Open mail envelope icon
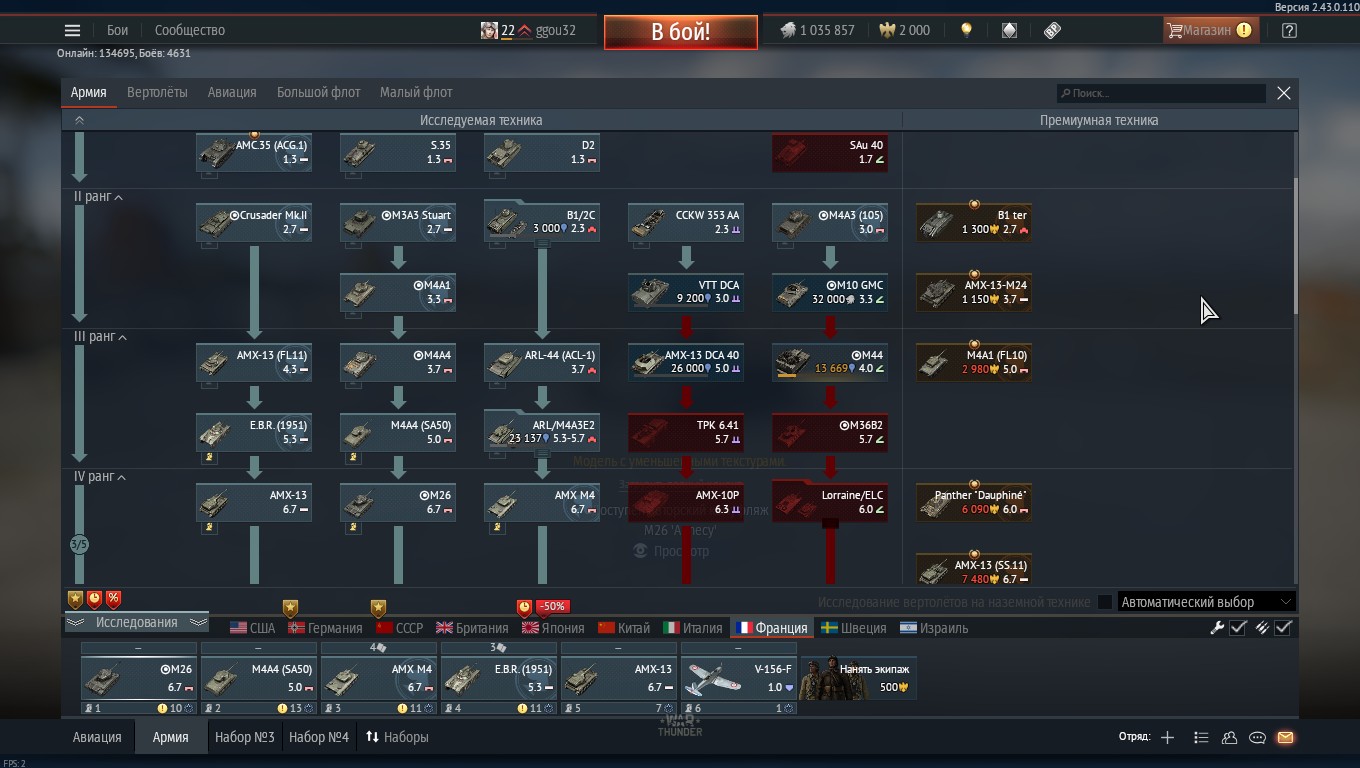 tap(1285, 737)
